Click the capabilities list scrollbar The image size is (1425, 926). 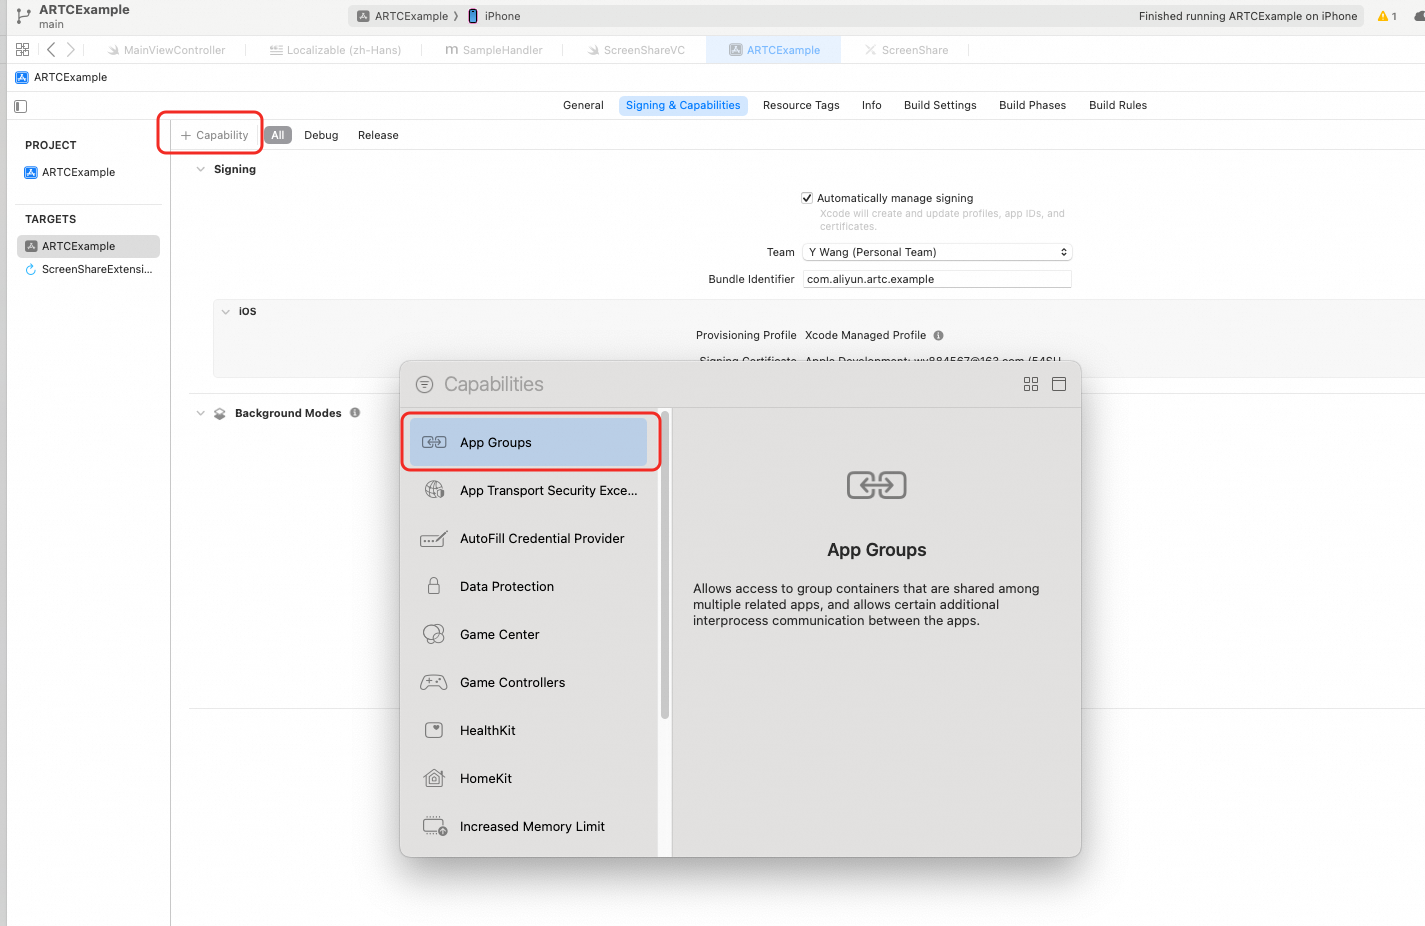click(x=665, y=567)
